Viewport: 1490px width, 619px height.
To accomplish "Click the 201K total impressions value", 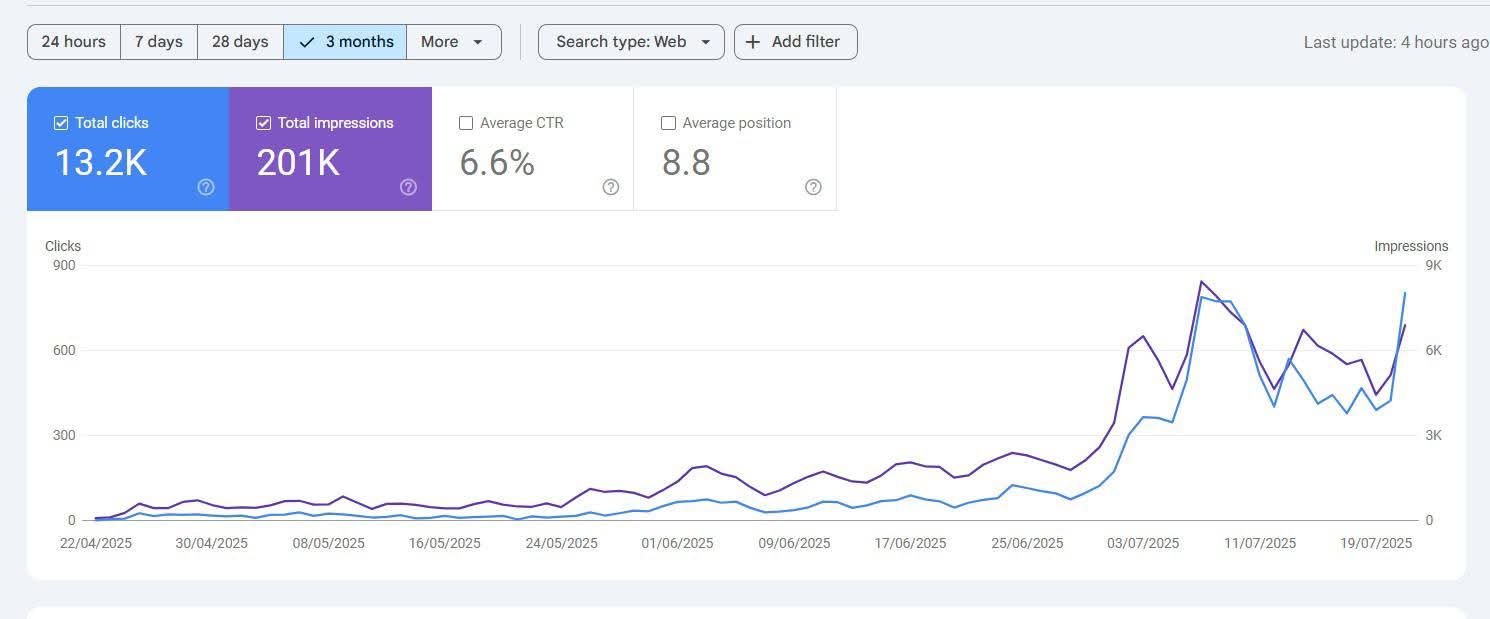I will 298,162.
